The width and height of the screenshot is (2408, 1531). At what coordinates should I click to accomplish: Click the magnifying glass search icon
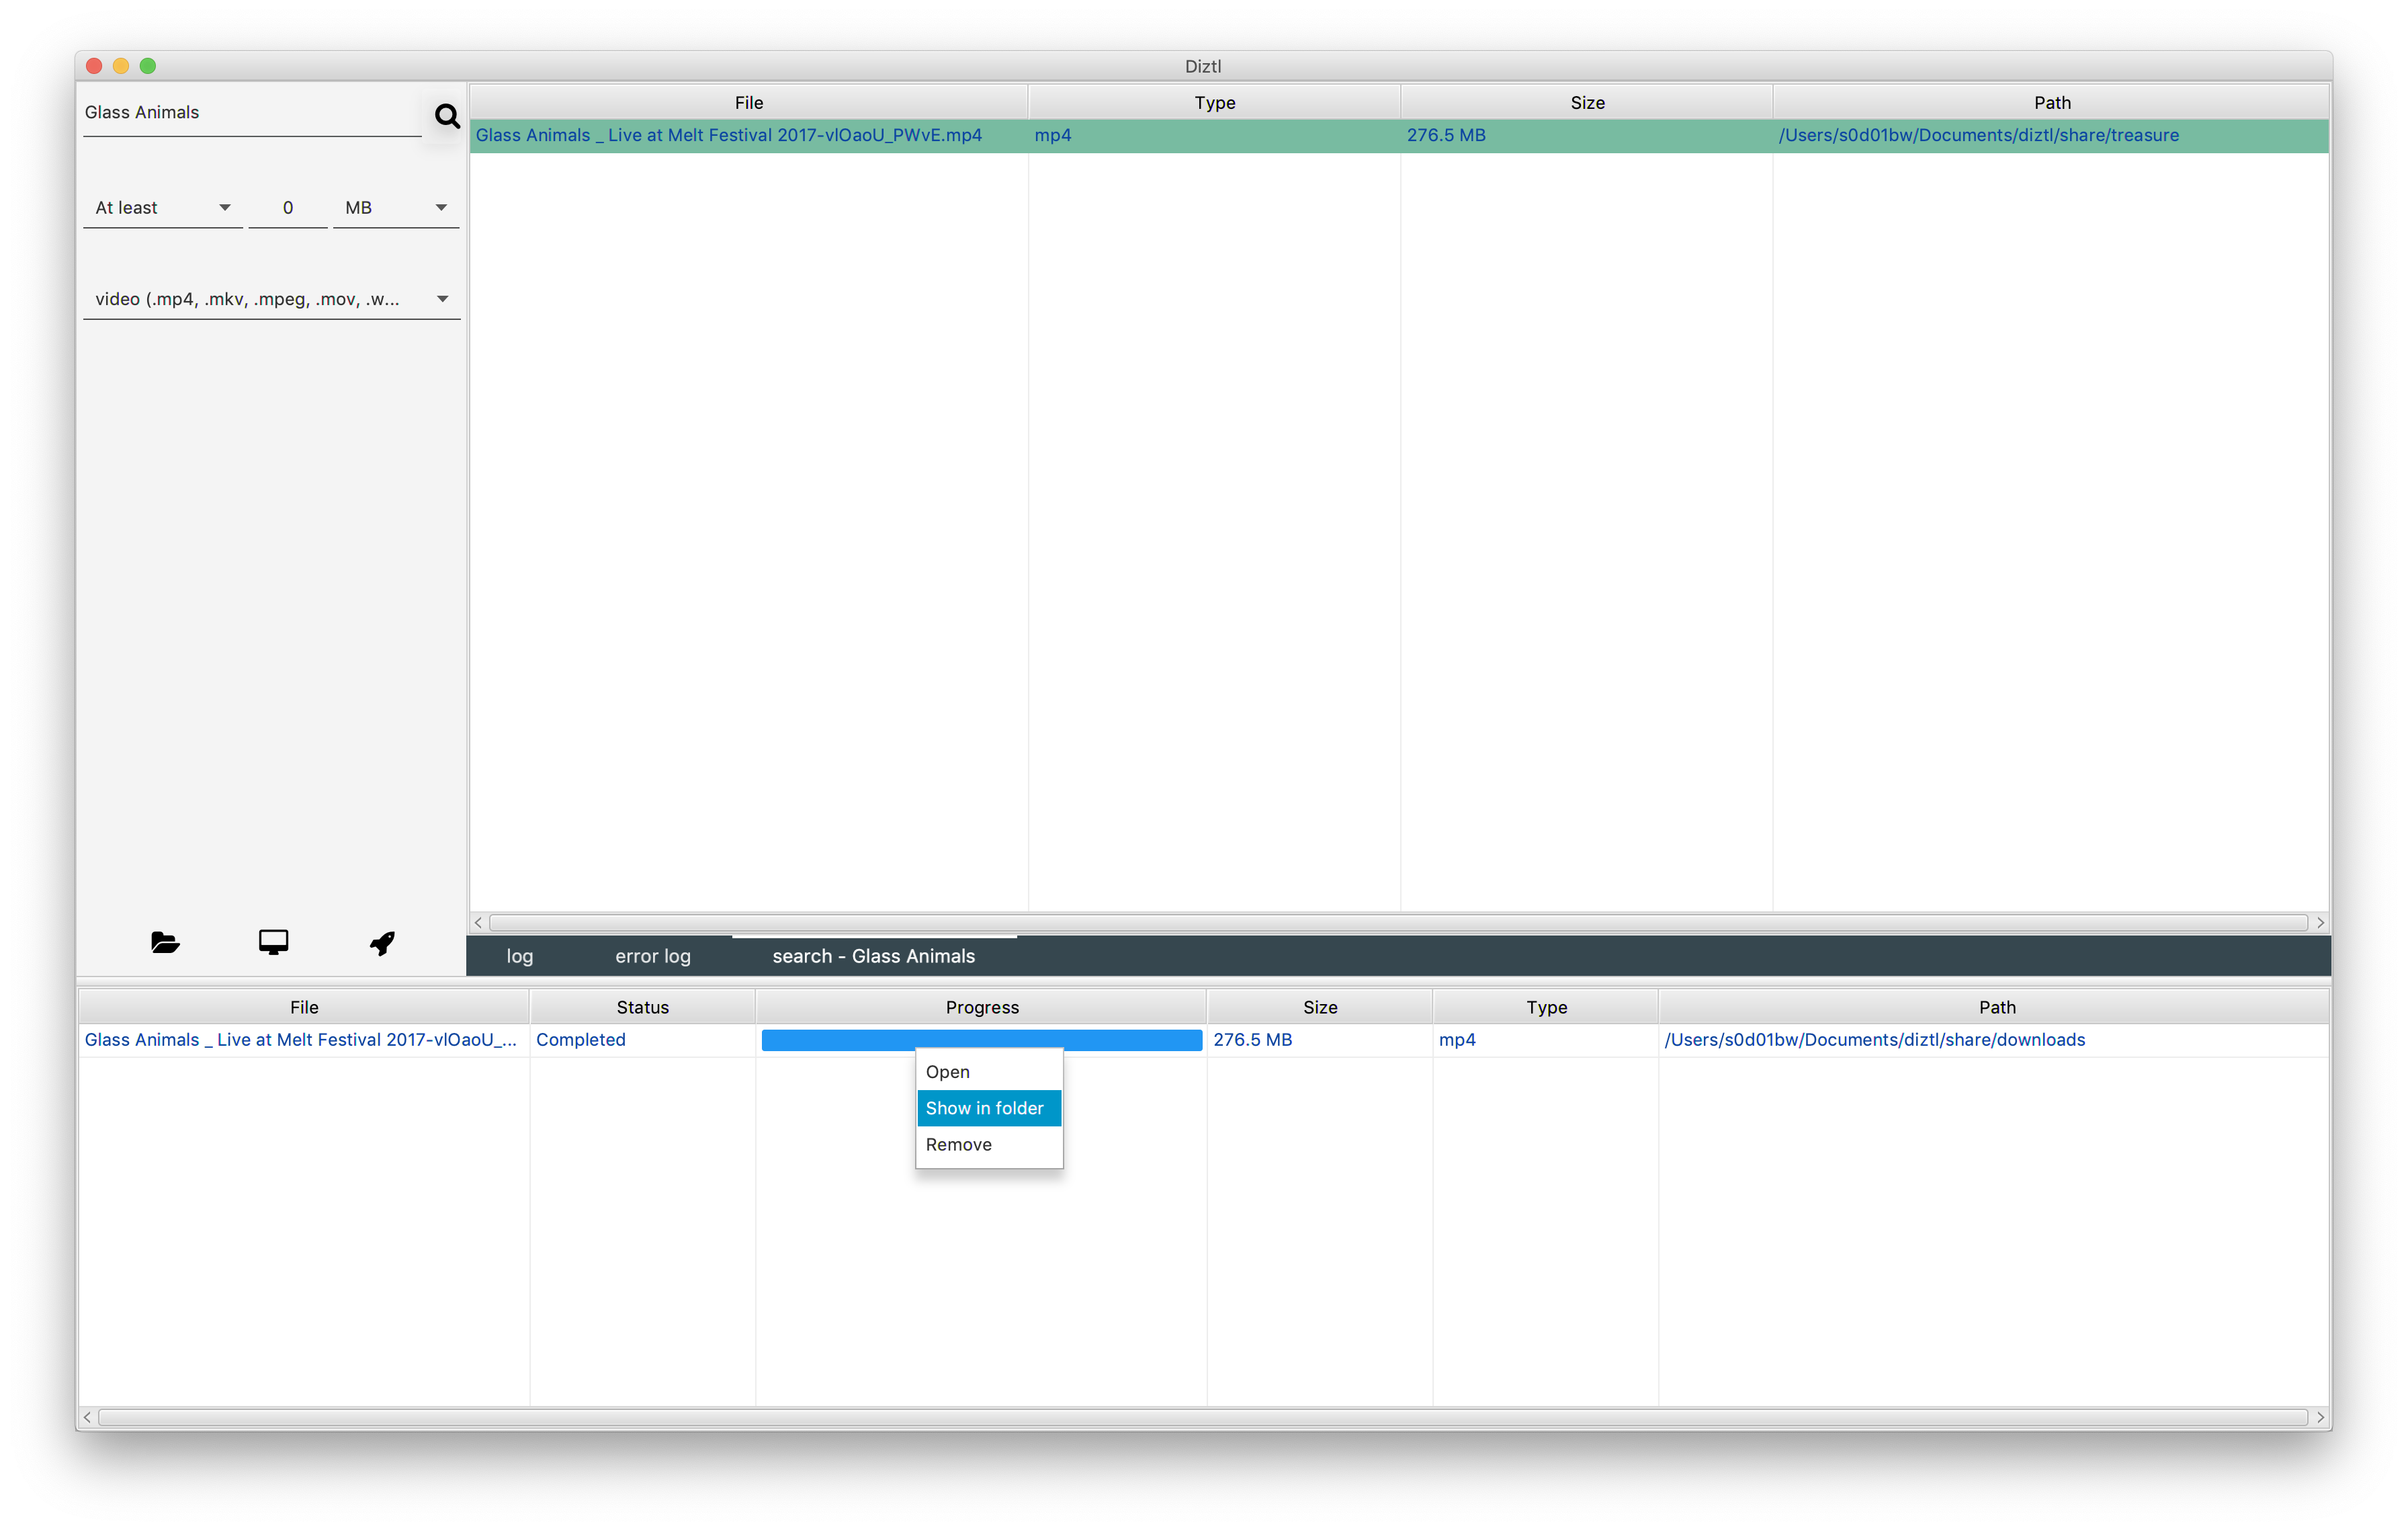447,116
